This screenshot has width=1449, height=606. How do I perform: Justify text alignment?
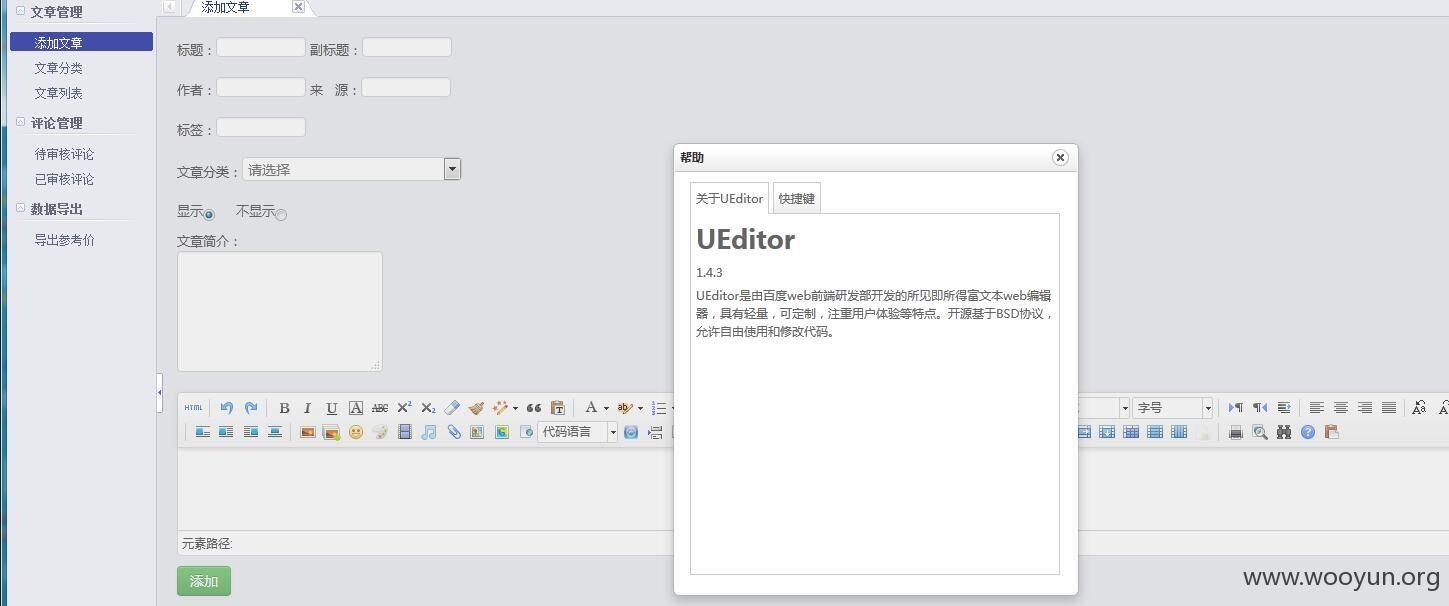[x=1388, y=407]
